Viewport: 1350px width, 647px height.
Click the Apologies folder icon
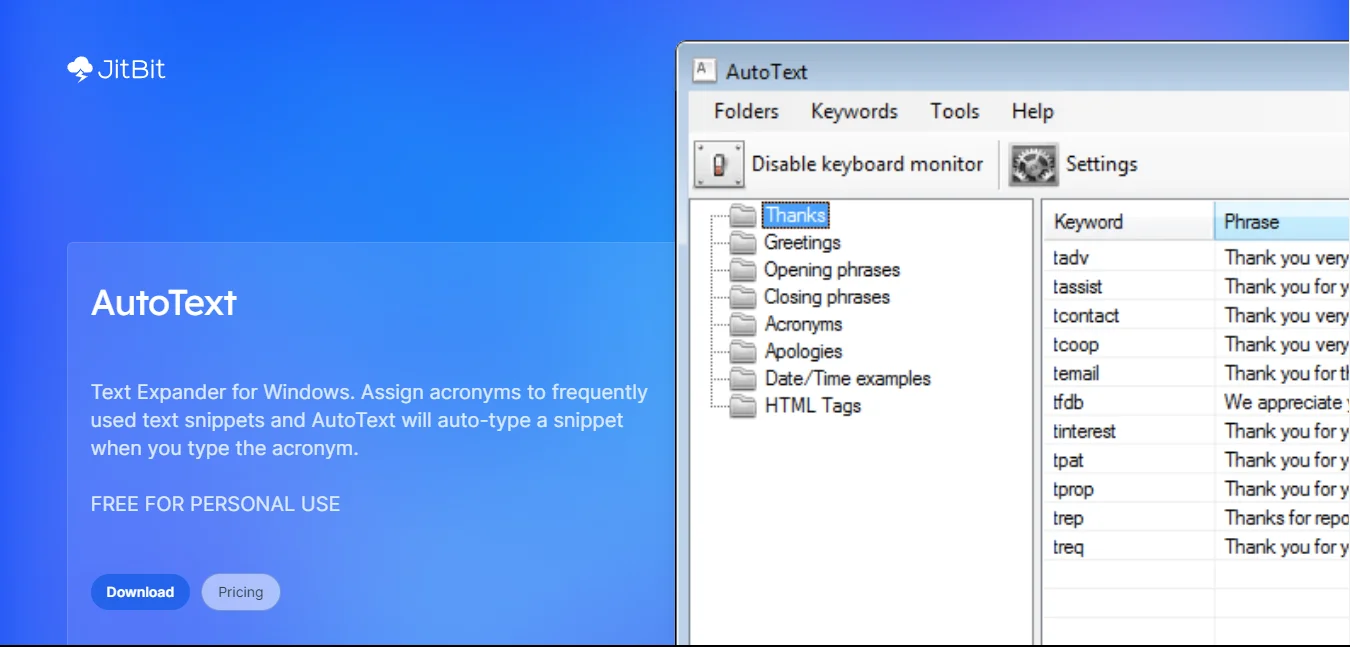(742, 351)
